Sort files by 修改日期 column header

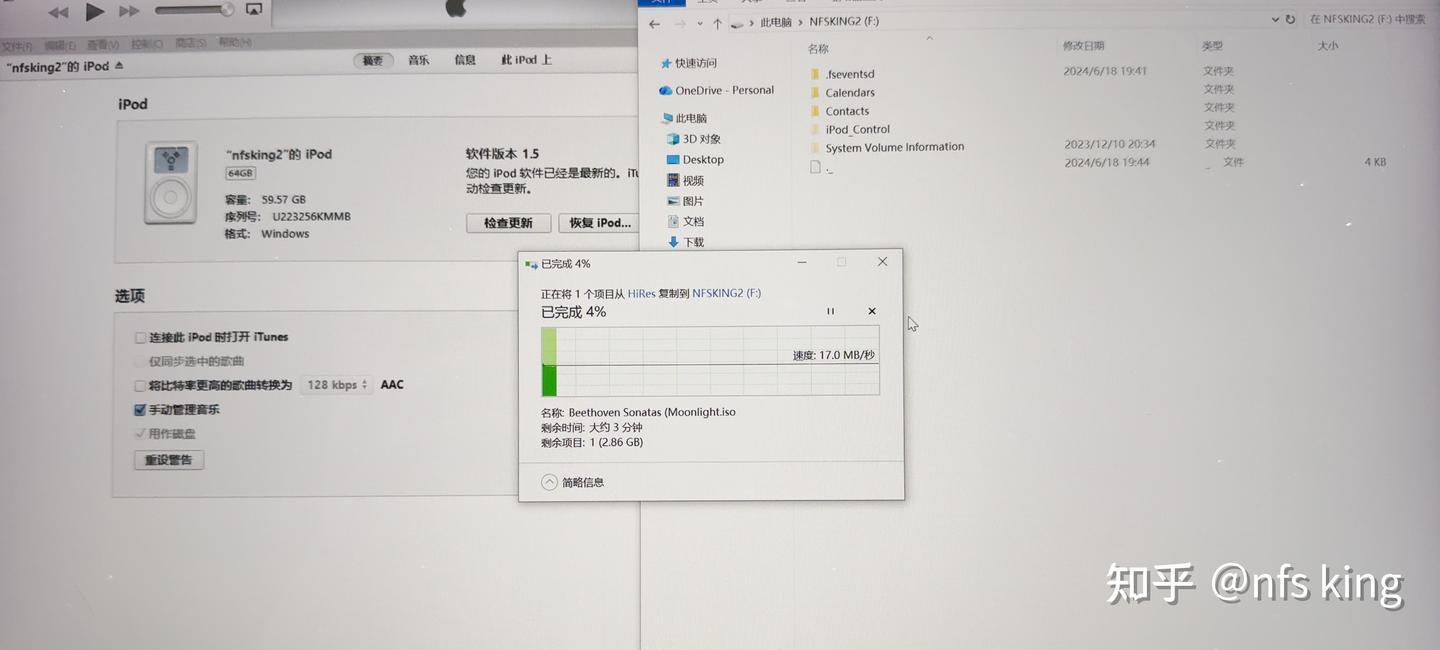(1083, 46)
